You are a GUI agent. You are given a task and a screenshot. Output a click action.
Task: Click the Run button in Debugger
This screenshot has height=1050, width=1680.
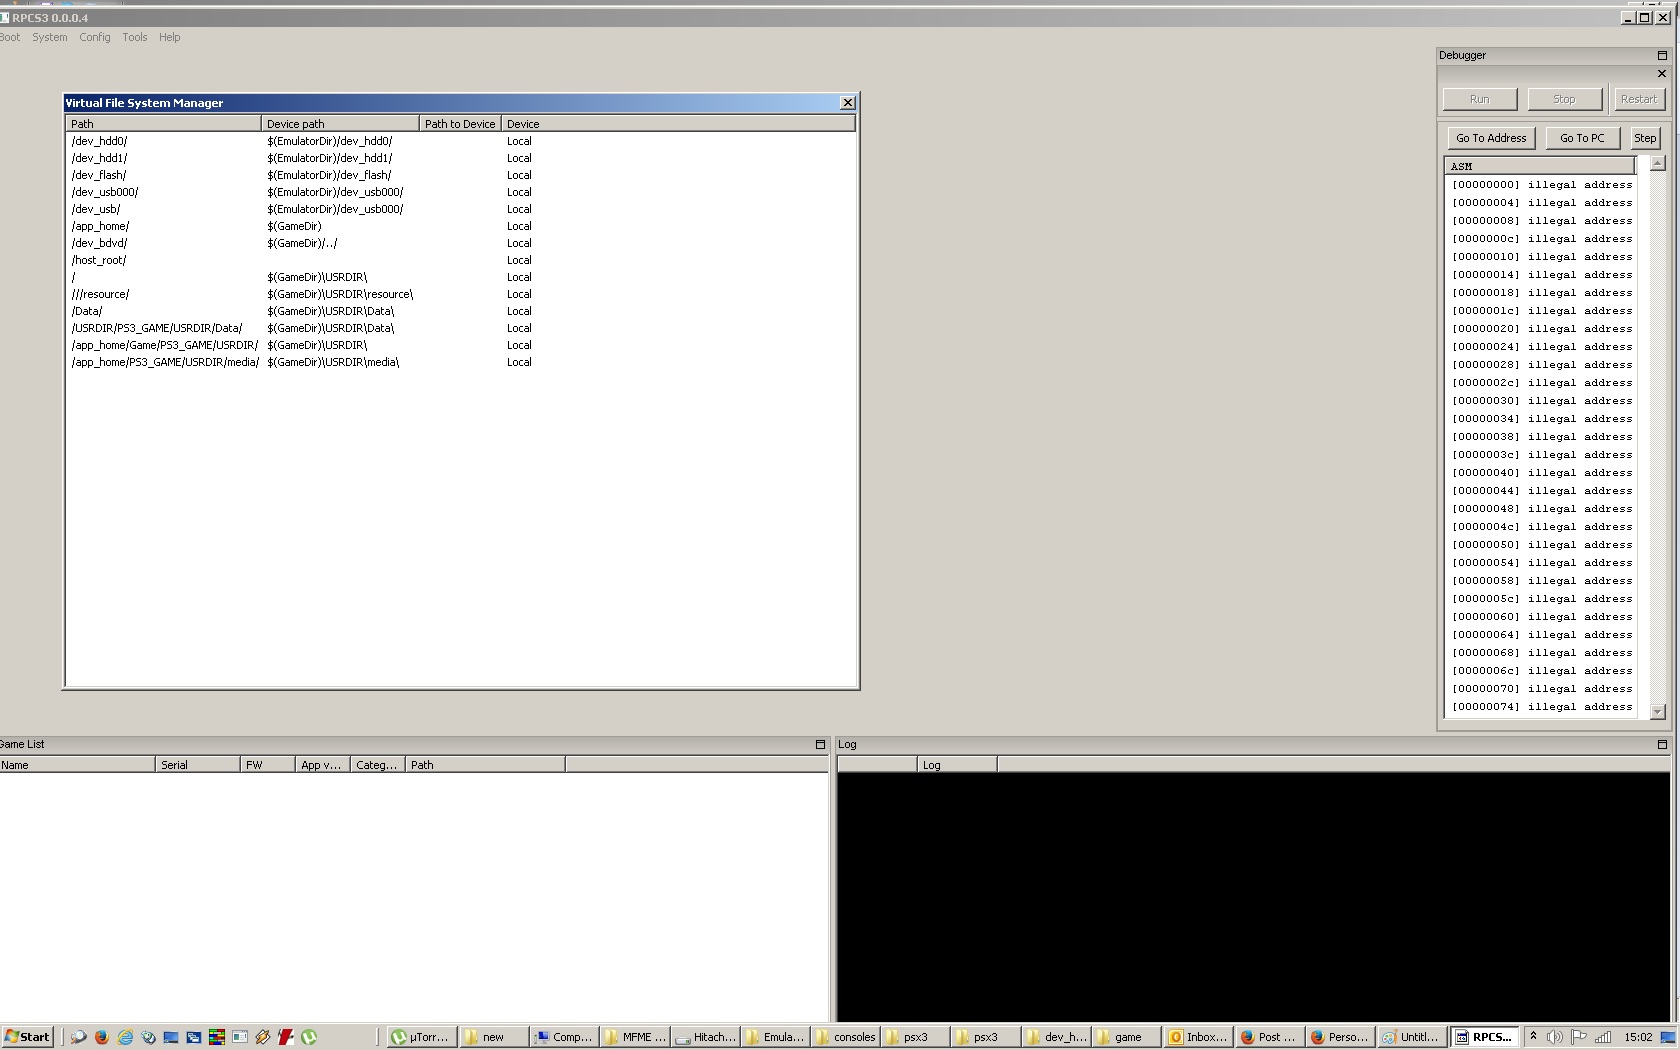tap(1480, 99)
